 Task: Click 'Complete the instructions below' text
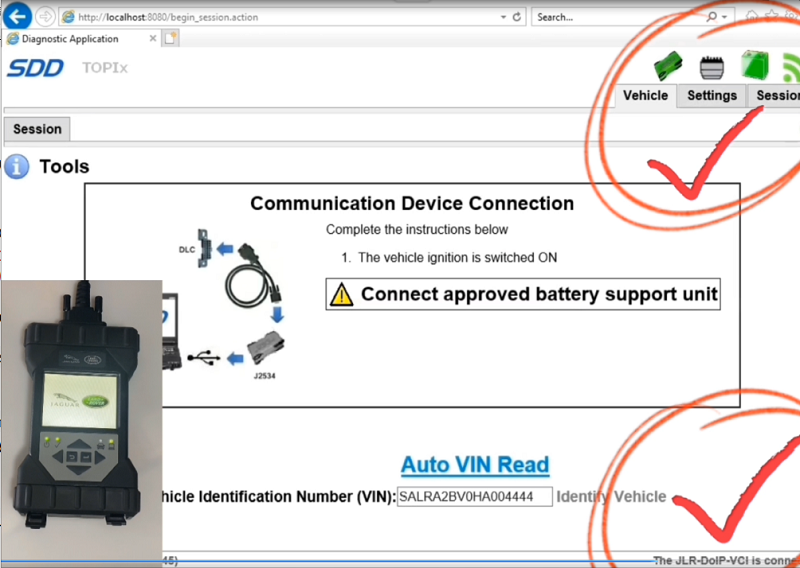(417, 230)
